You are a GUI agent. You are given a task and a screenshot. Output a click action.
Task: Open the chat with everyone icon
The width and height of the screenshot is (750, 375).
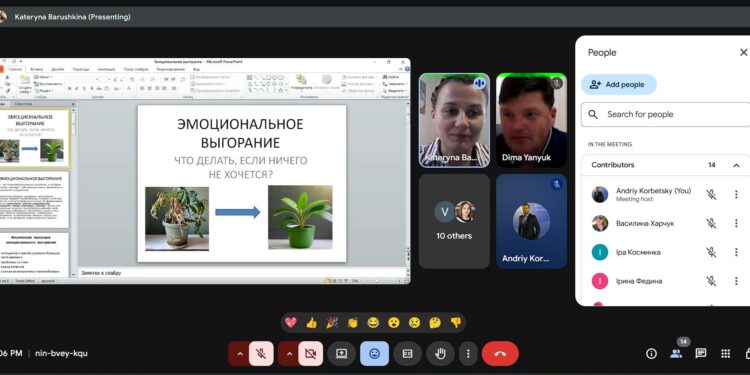tap(701, 353)
